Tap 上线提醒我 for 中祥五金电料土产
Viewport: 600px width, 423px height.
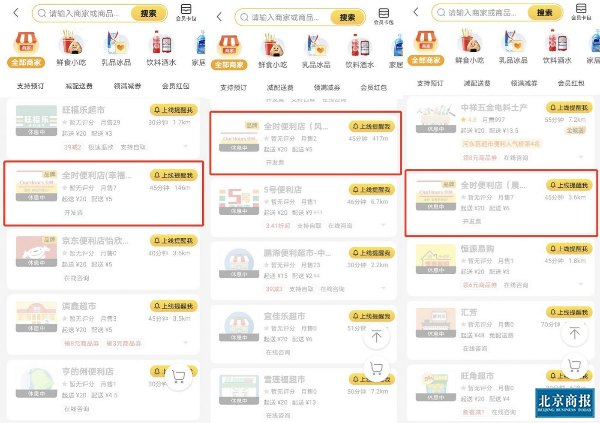(x=569, y=108)
